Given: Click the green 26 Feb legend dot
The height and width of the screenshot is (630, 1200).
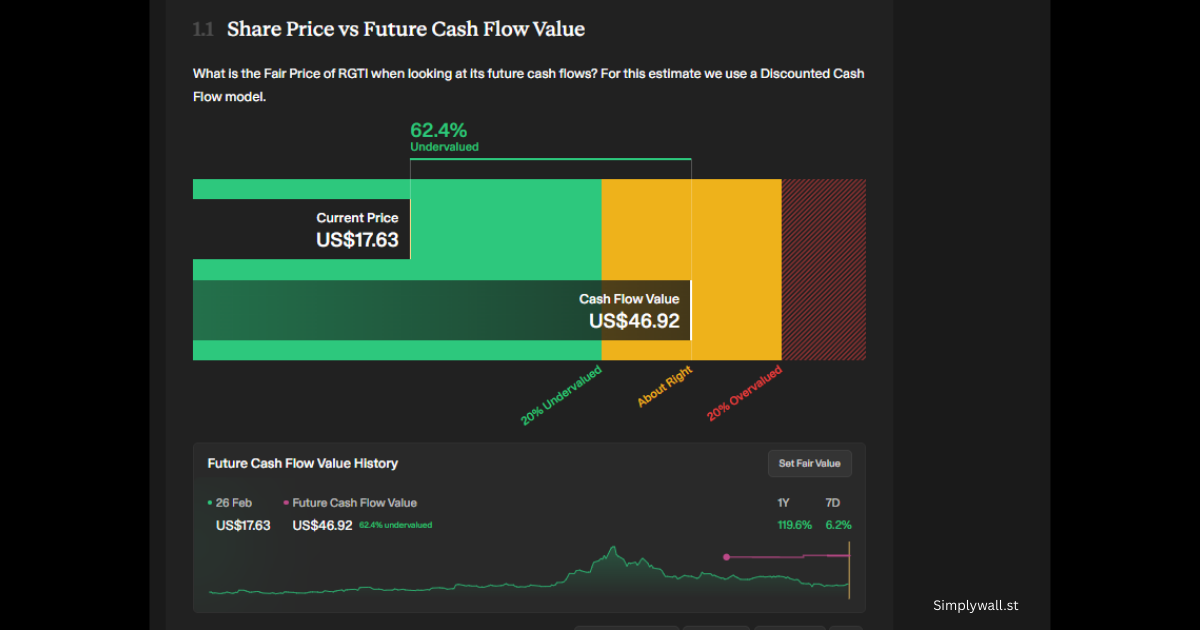Looking at the screenshot, I should 210,503.
